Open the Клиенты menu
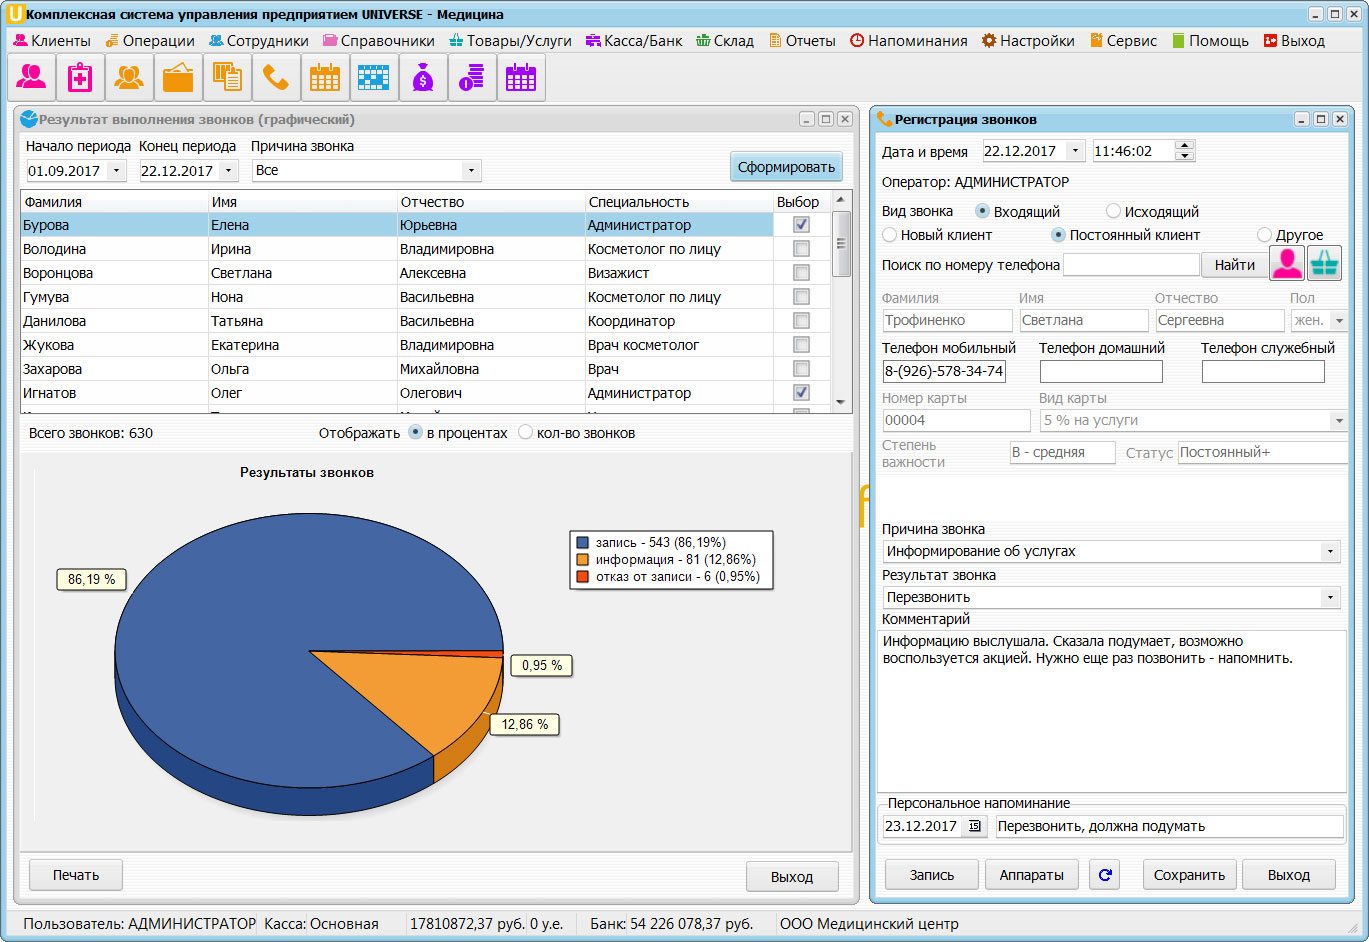The height and width of the screenshot is (942, 1369). point(52,41)
